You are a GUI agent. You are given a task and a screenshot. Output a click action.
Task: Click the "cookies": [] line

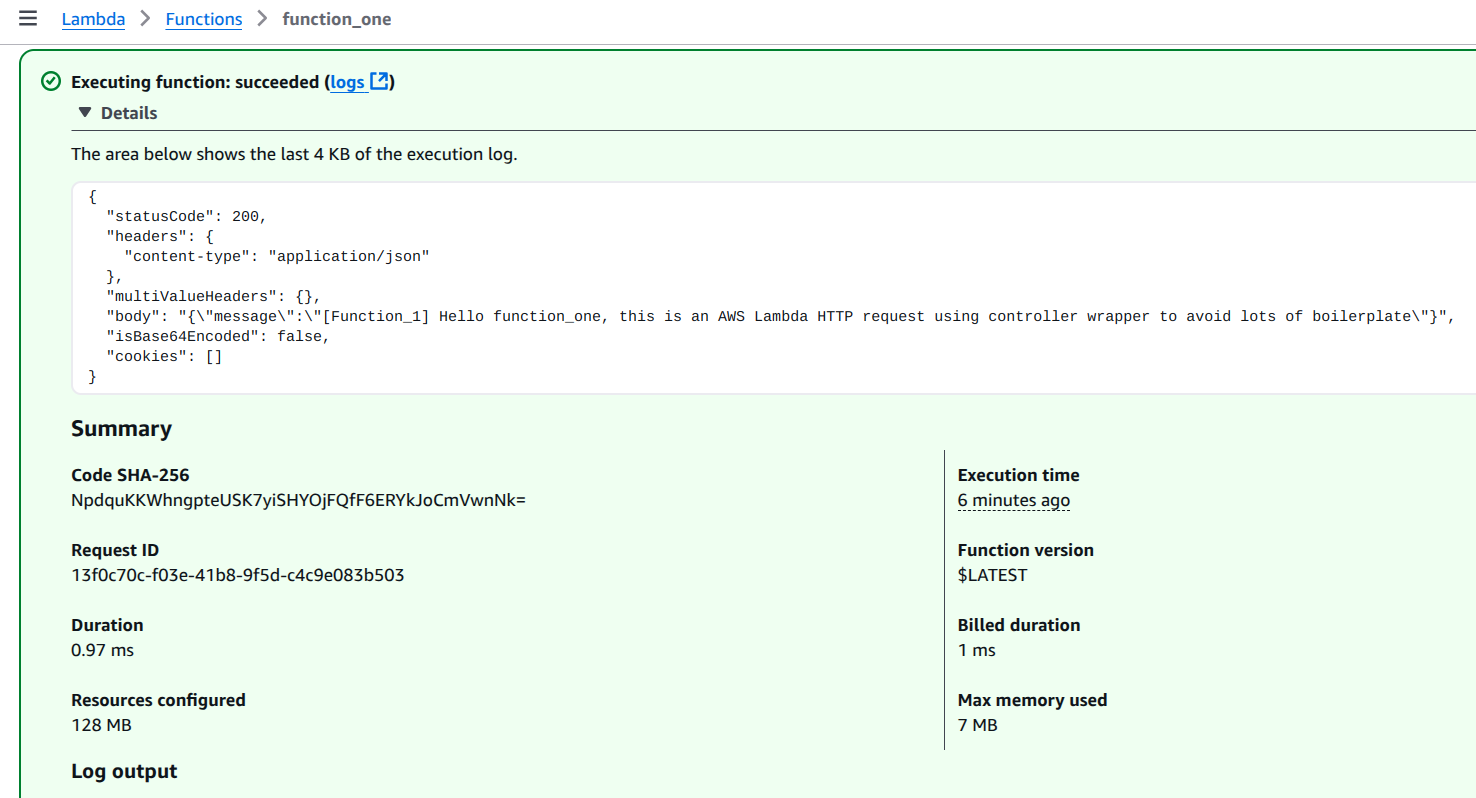[164, 356]
